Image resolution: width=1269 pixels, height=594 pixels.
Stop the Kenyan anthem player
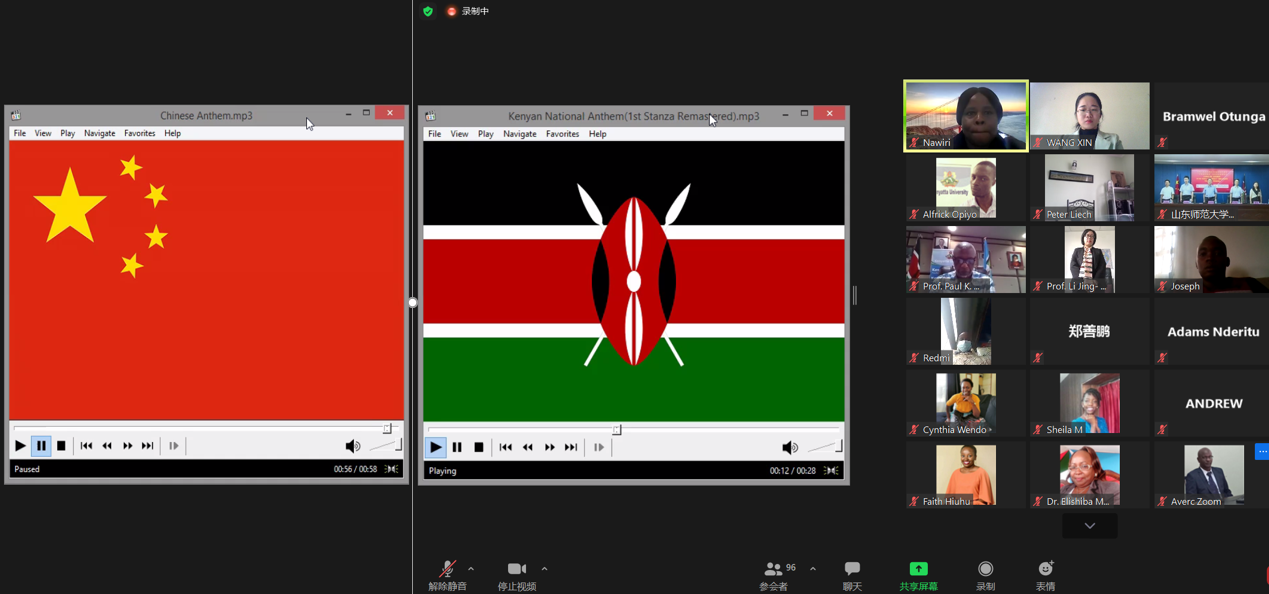[479, 447]
